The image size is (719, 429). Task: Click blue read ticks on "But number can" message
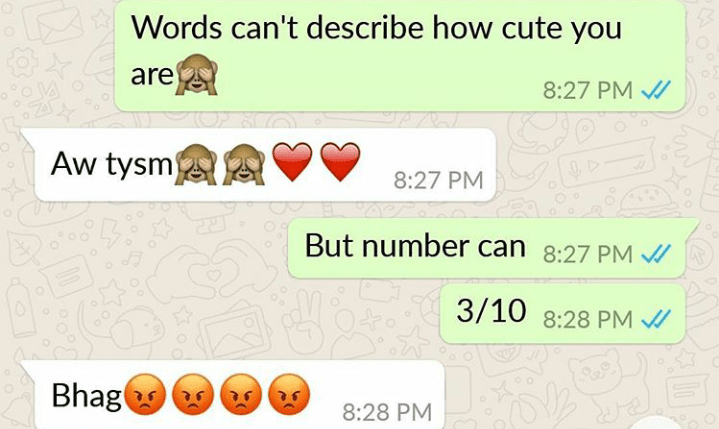[656, 253]
